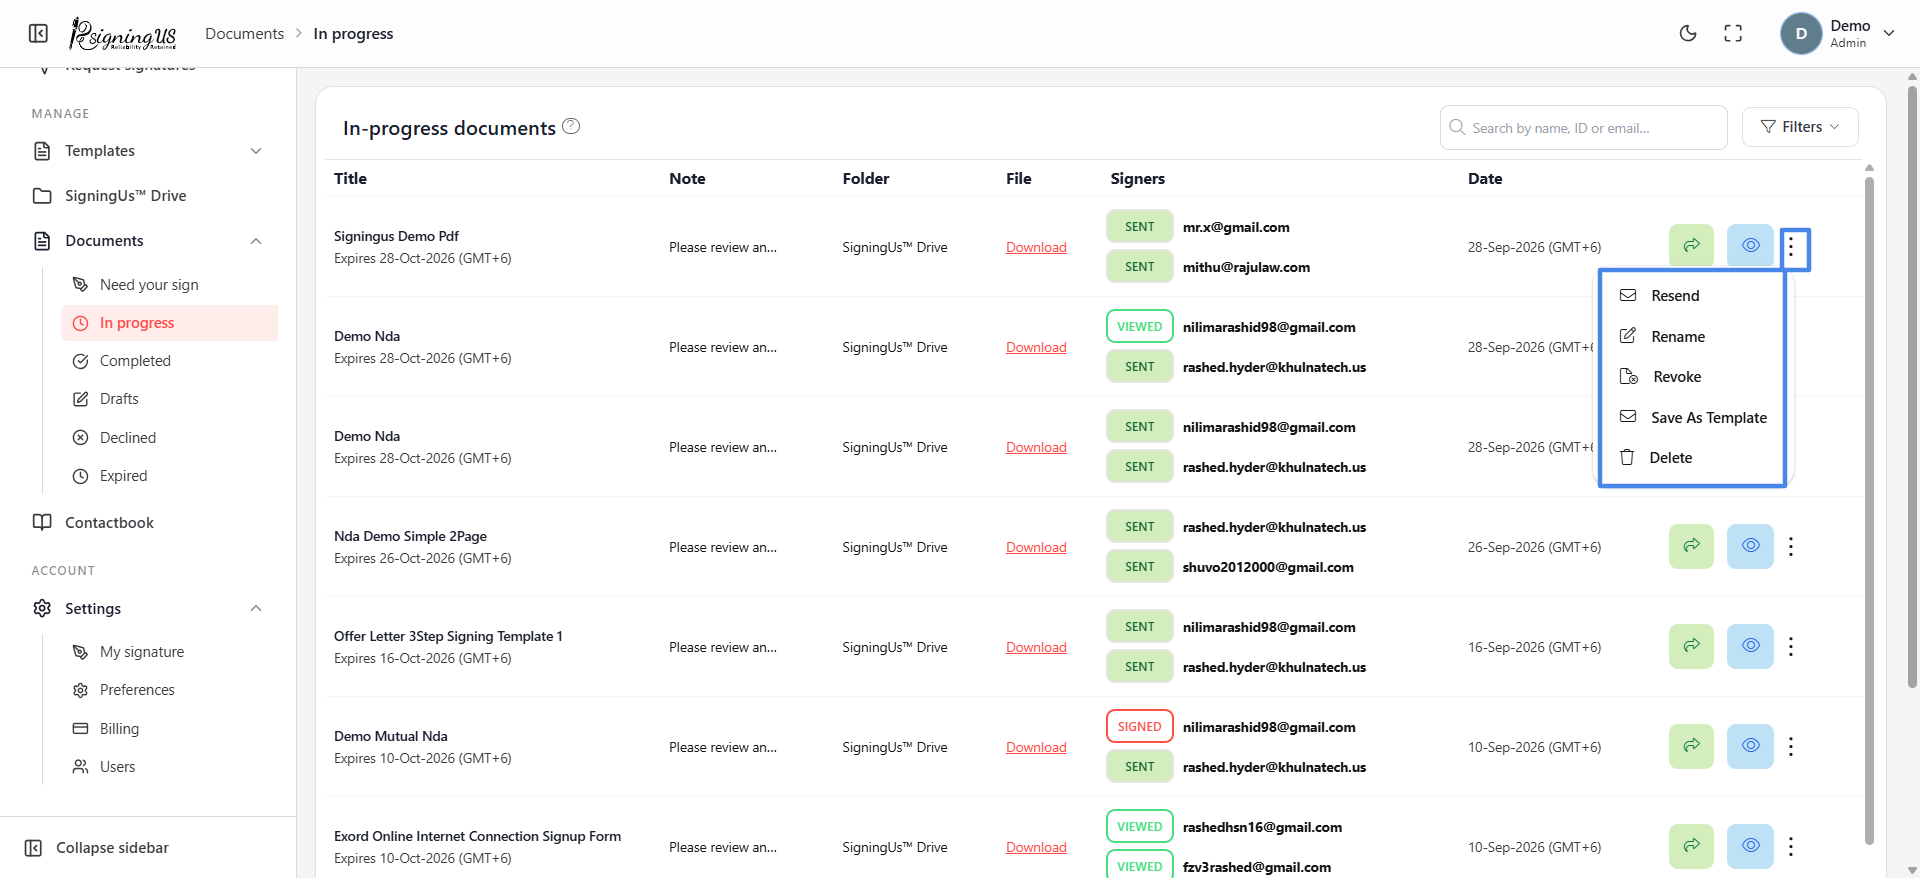1920x878 pixels.
Task: Open Users settings
Action: pos(117,767)
